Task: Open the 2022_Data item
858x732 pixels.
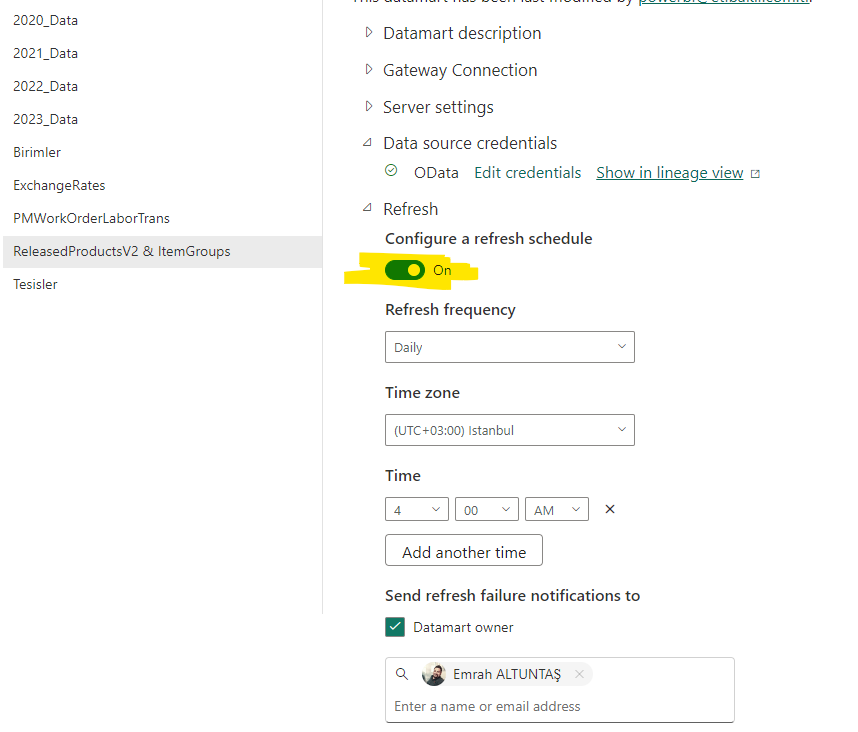Action: tap(45, 86)
